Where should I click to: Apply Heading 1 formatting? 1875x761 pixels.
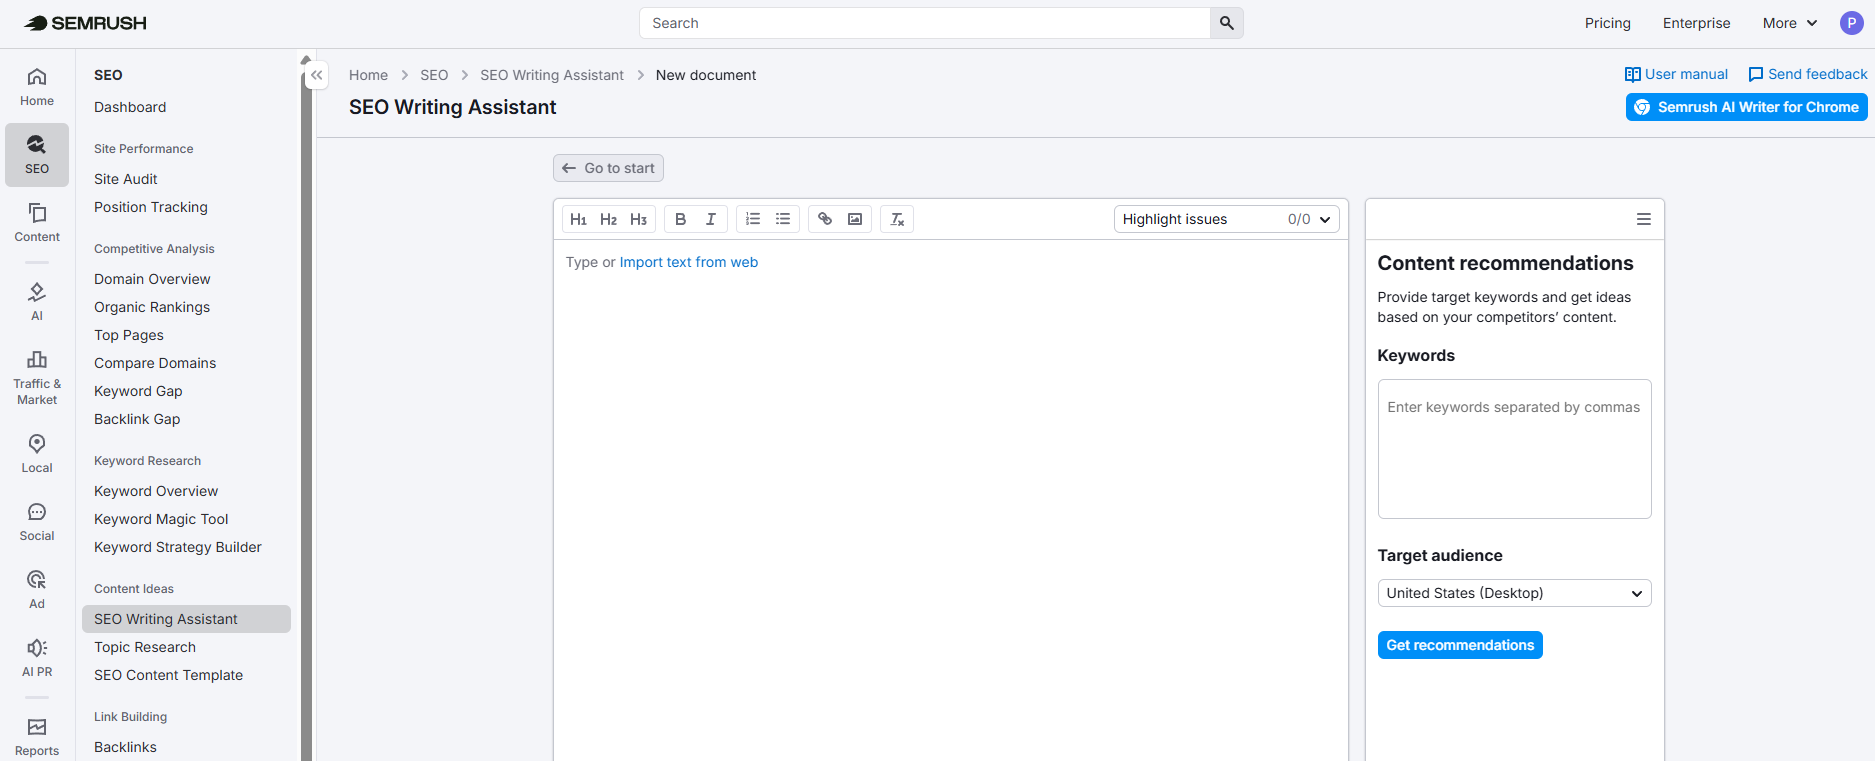point(579,219)
